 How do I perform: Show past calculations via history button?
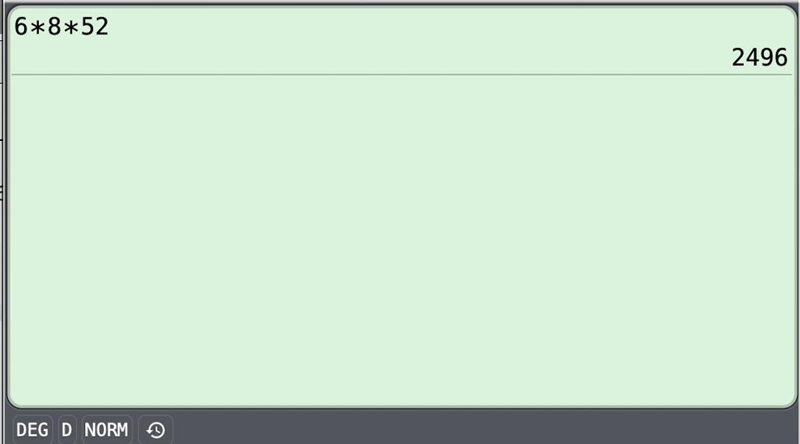click(156, 430)
